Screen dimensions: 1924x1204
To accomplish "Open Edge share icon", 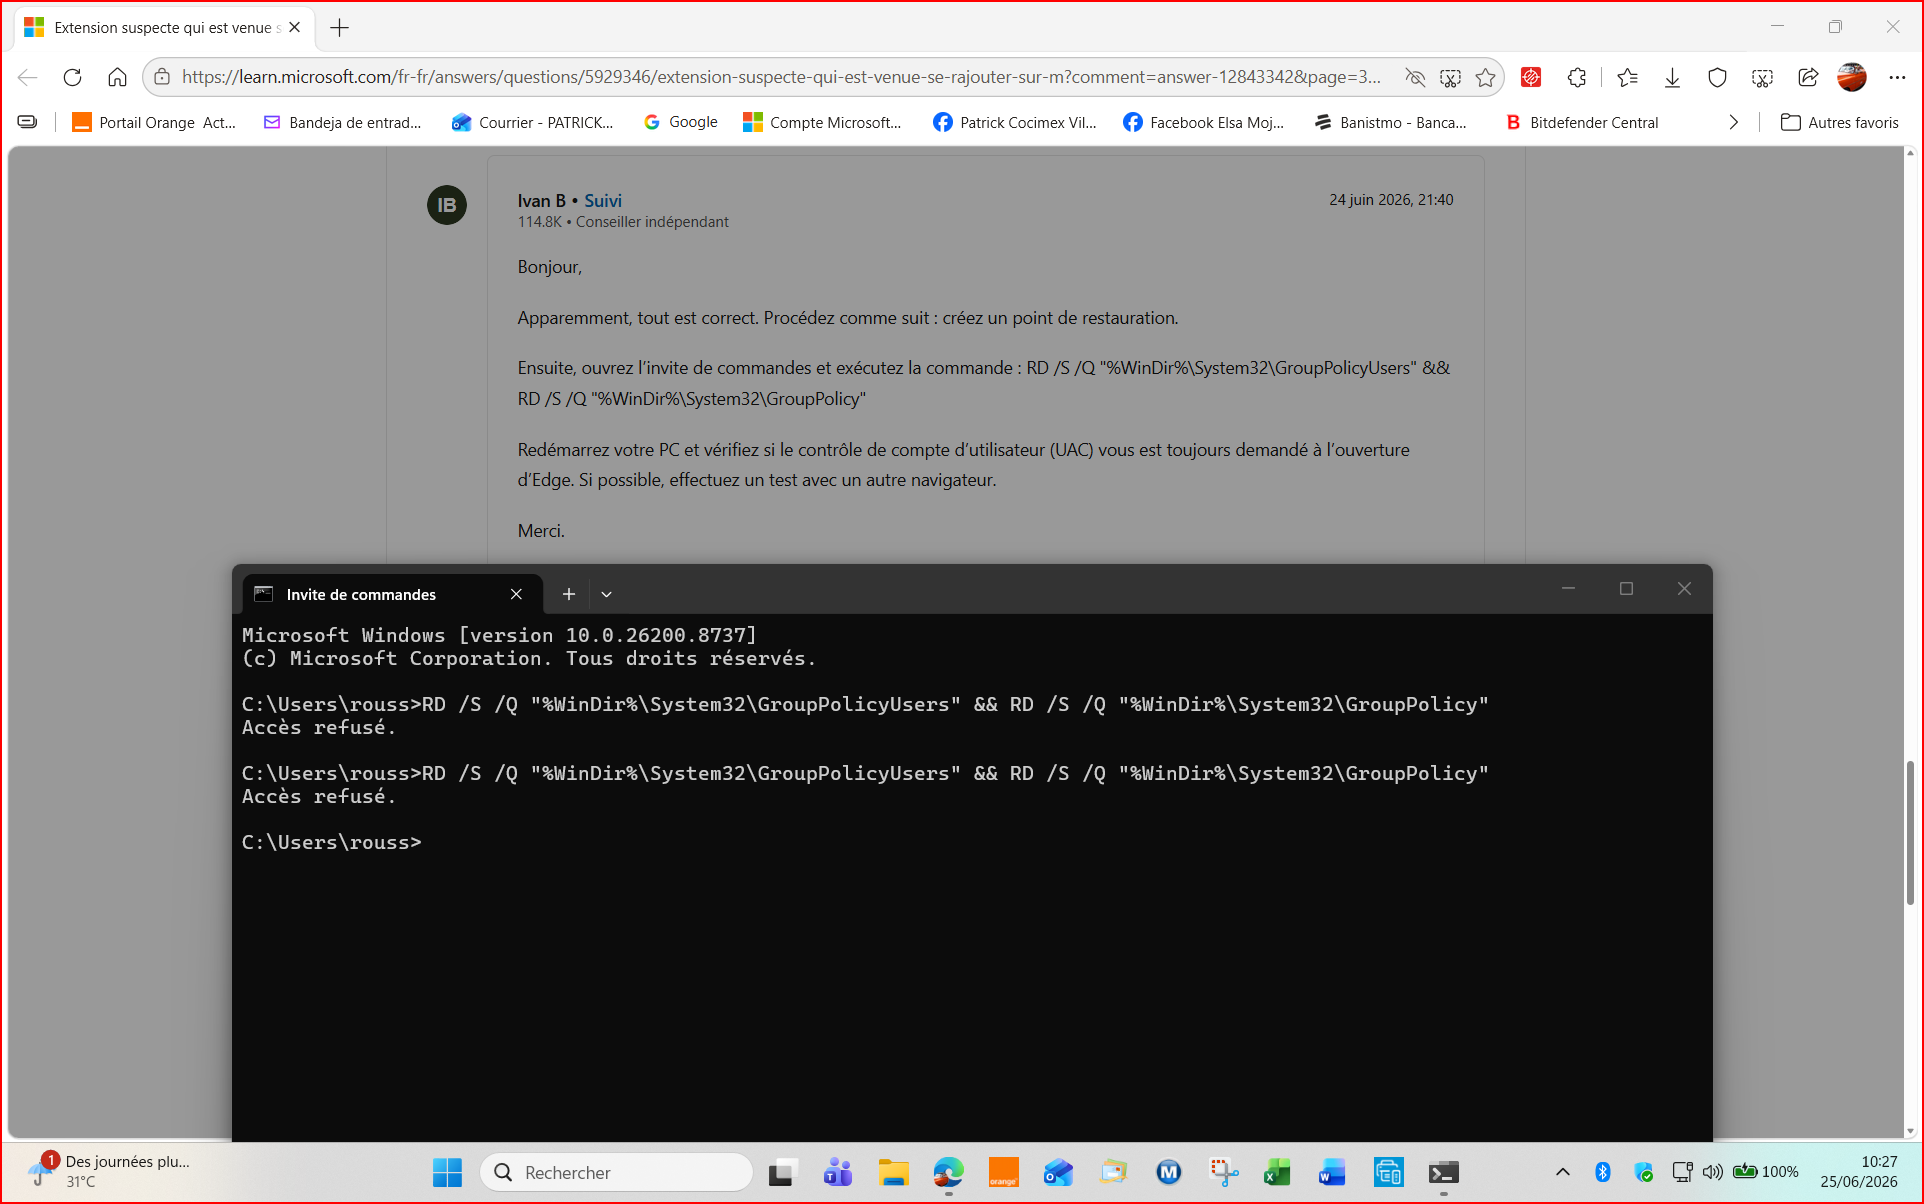I will 1807,77.
